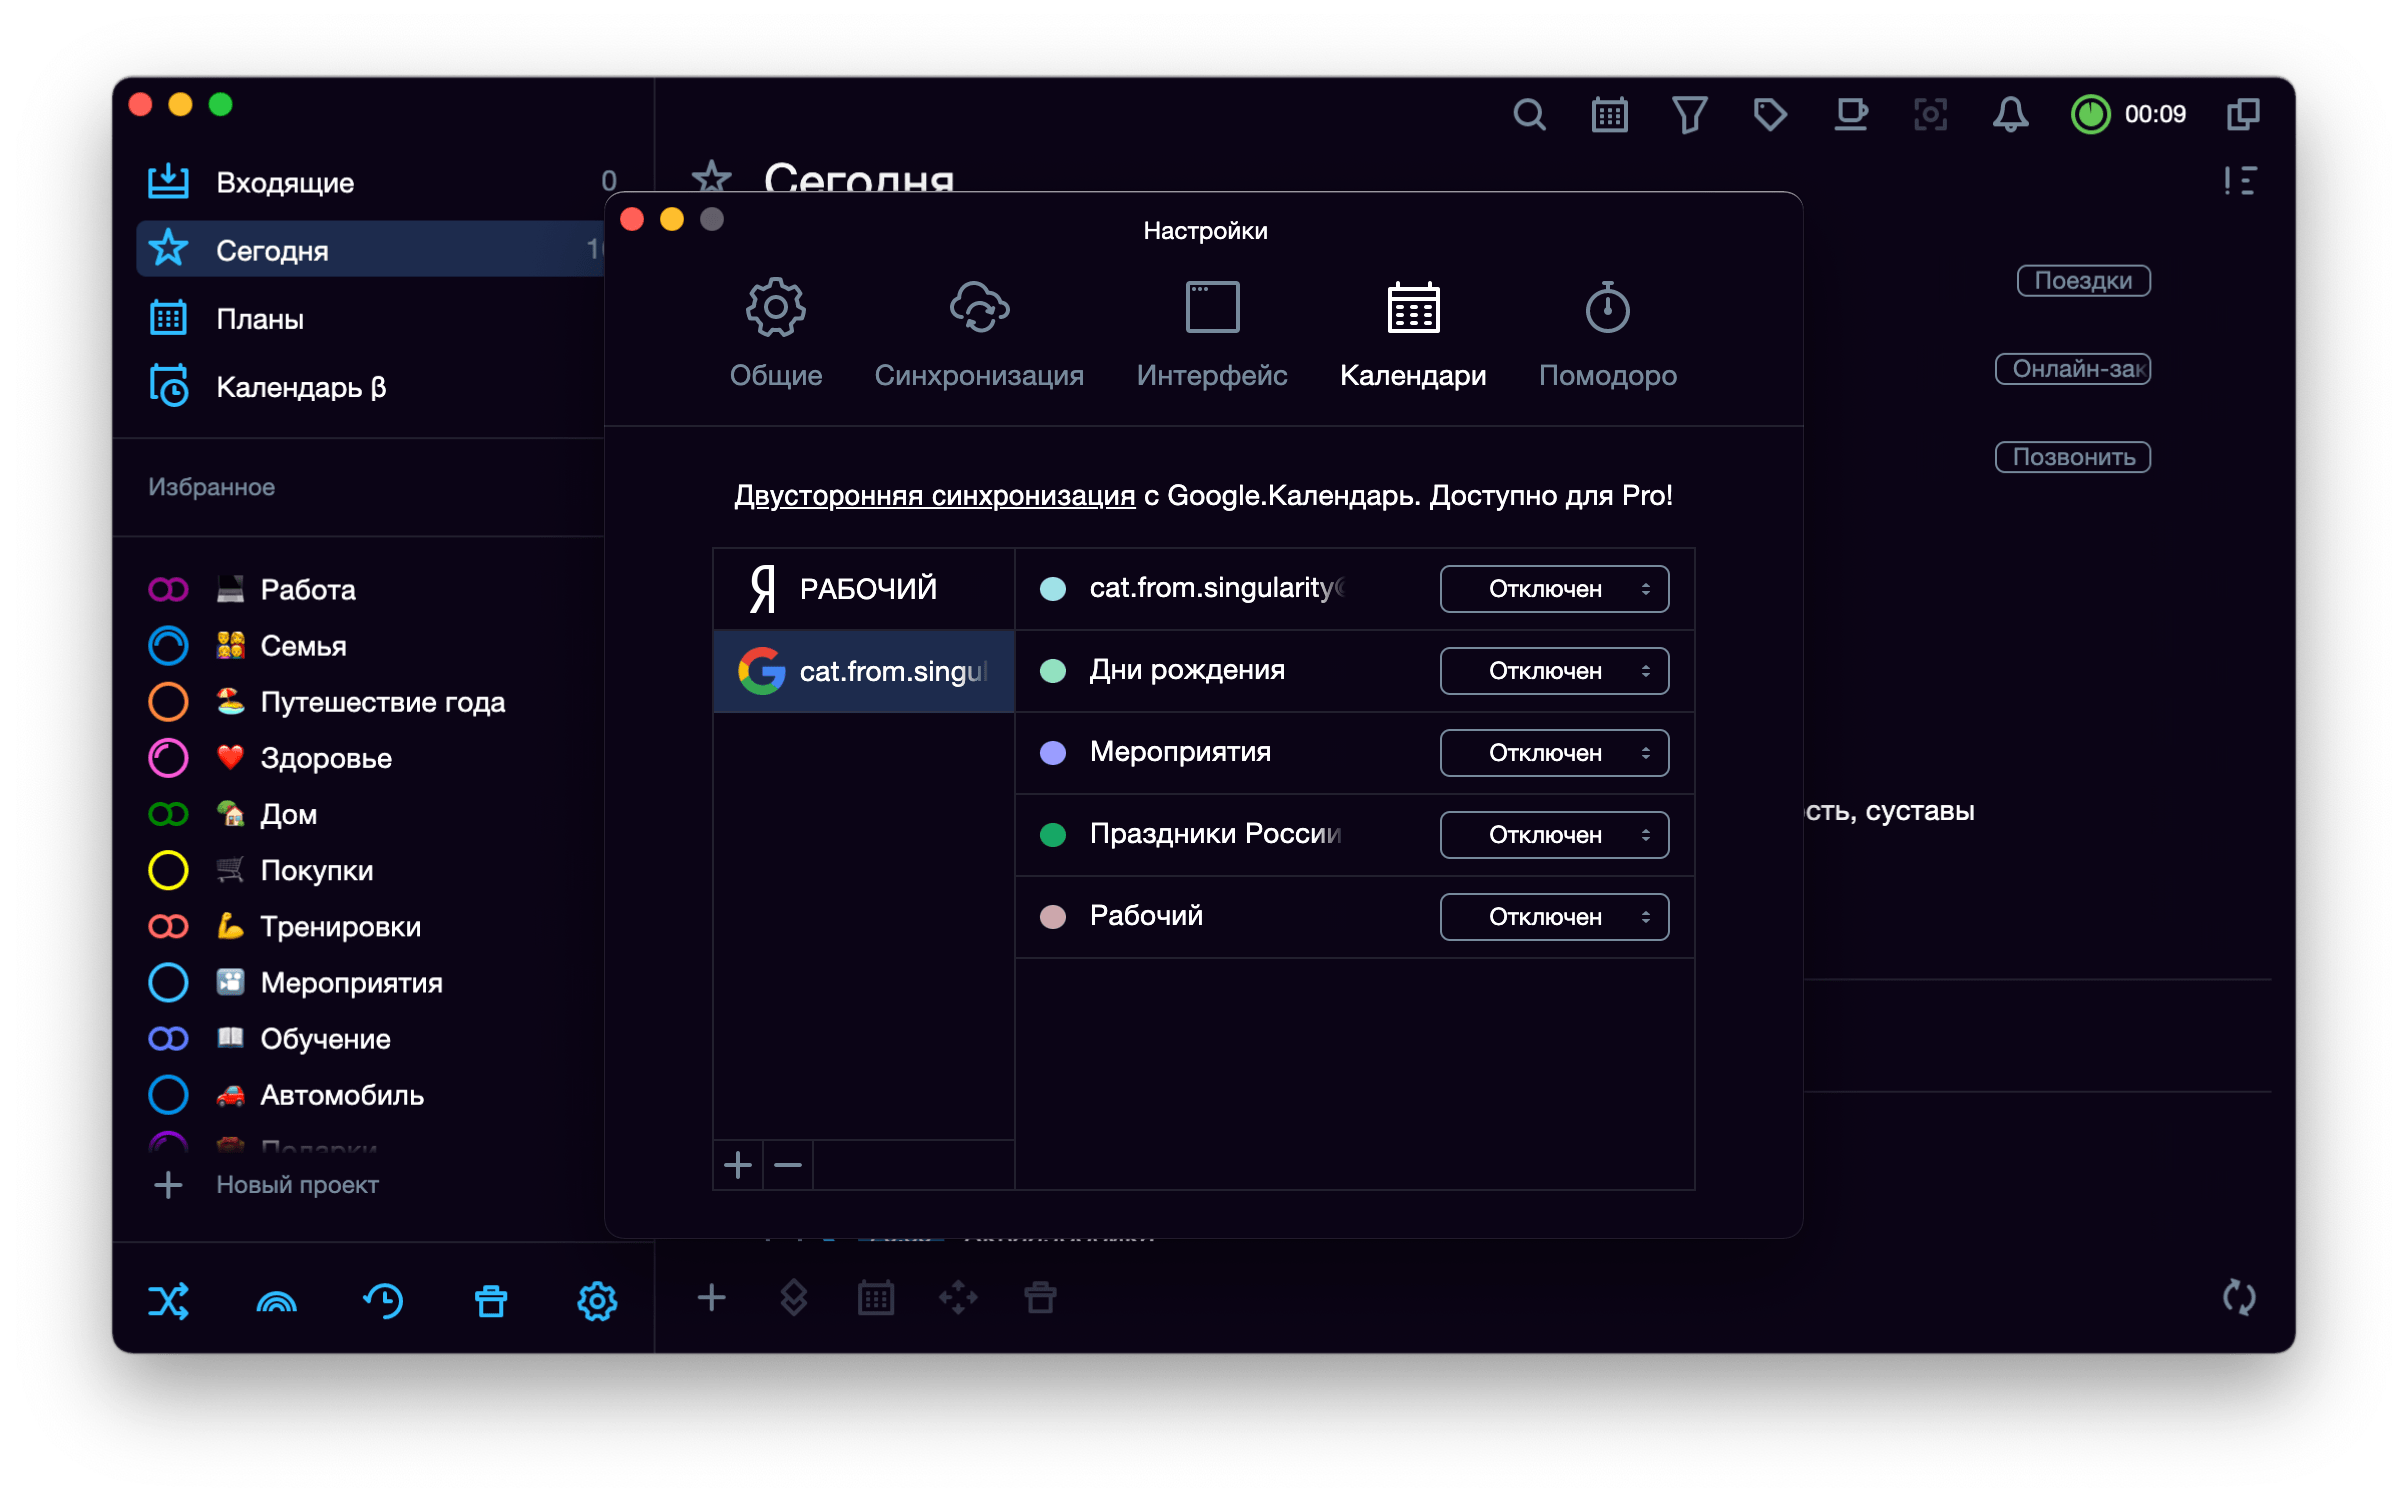Click the move arrows icon in task toolbar
The height and width of the screenshot is (1502, 2408).
[x=958, y=1298]
